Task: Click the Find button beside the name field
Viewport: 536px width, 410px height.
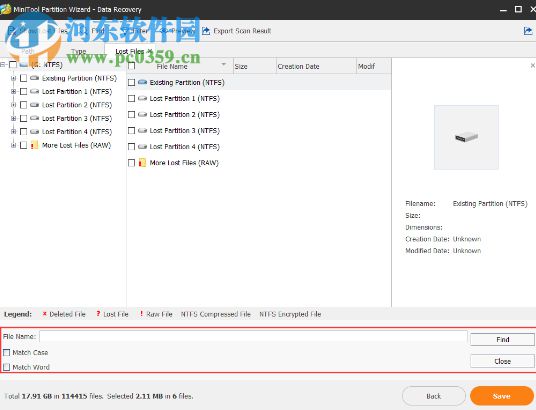Action: [x=502, y=340]
